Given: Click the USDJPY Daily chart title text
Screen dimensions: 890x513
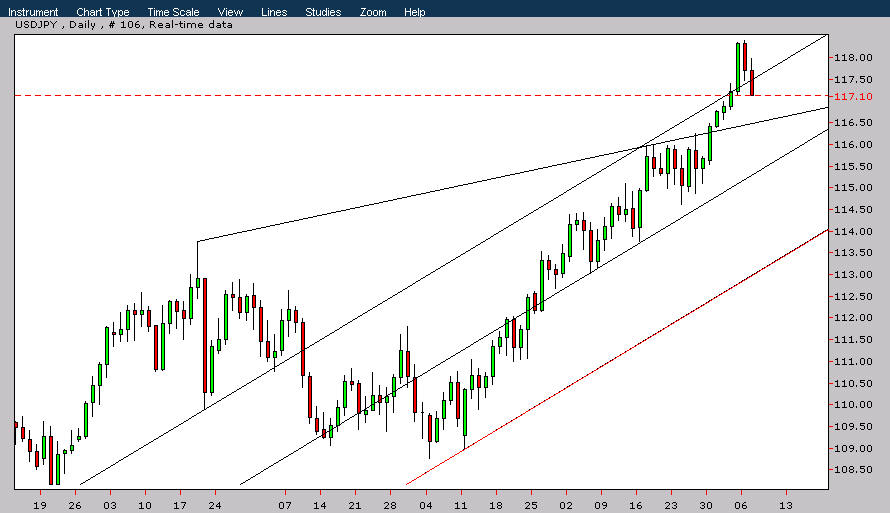Looking at the screenshot, I should [x=124, y=24].
